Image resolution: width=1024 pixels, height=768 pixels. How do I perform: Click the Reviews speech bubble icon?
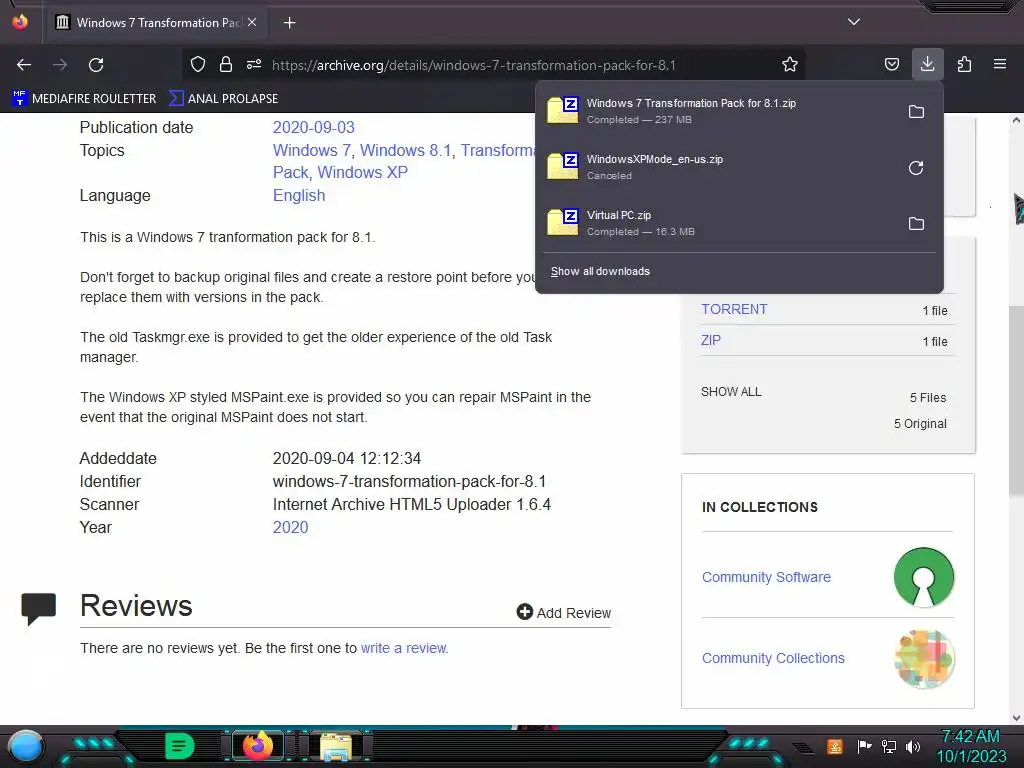pyautogui.click(x=39, y=608)
